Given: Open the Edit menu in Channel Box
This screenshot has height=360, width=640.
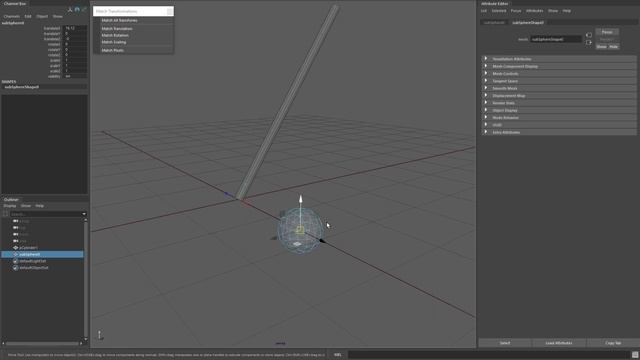Looking at the screenshot, I should click(x=28, y=17).
